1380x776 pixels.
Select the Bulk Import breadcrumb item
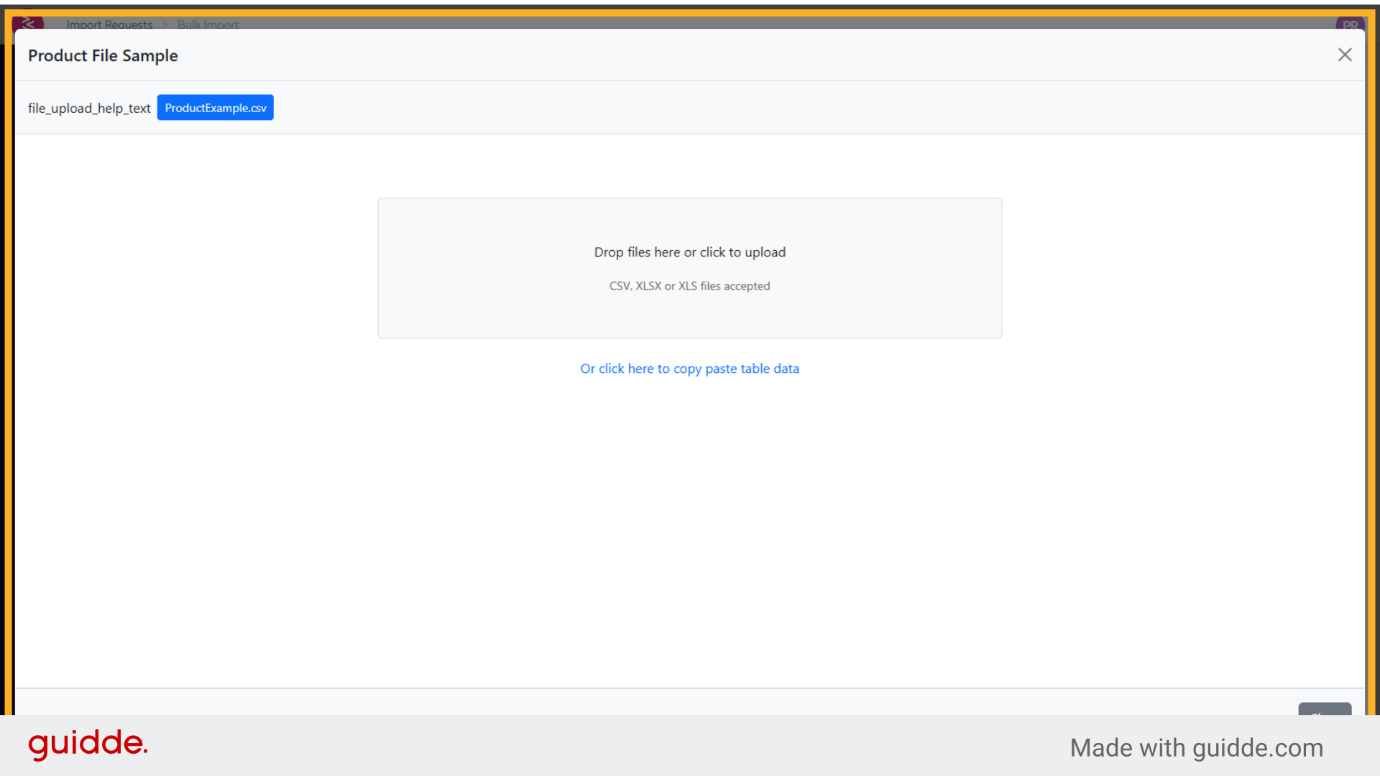[208, 24]
